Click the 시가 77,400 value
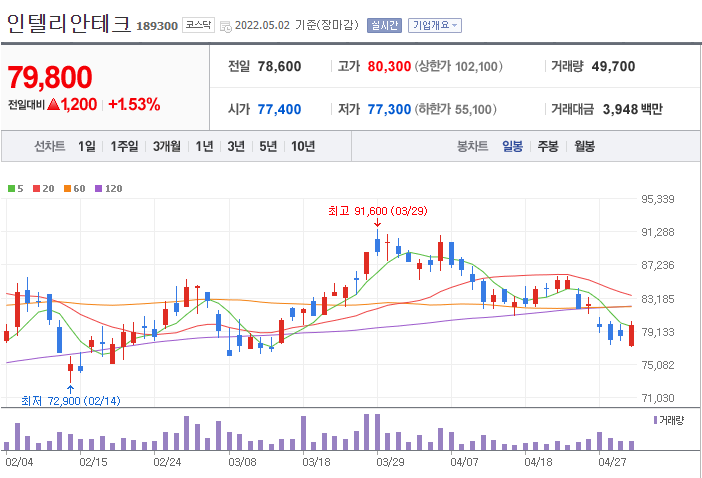702x478 pixels. click(x=279, y=109)
